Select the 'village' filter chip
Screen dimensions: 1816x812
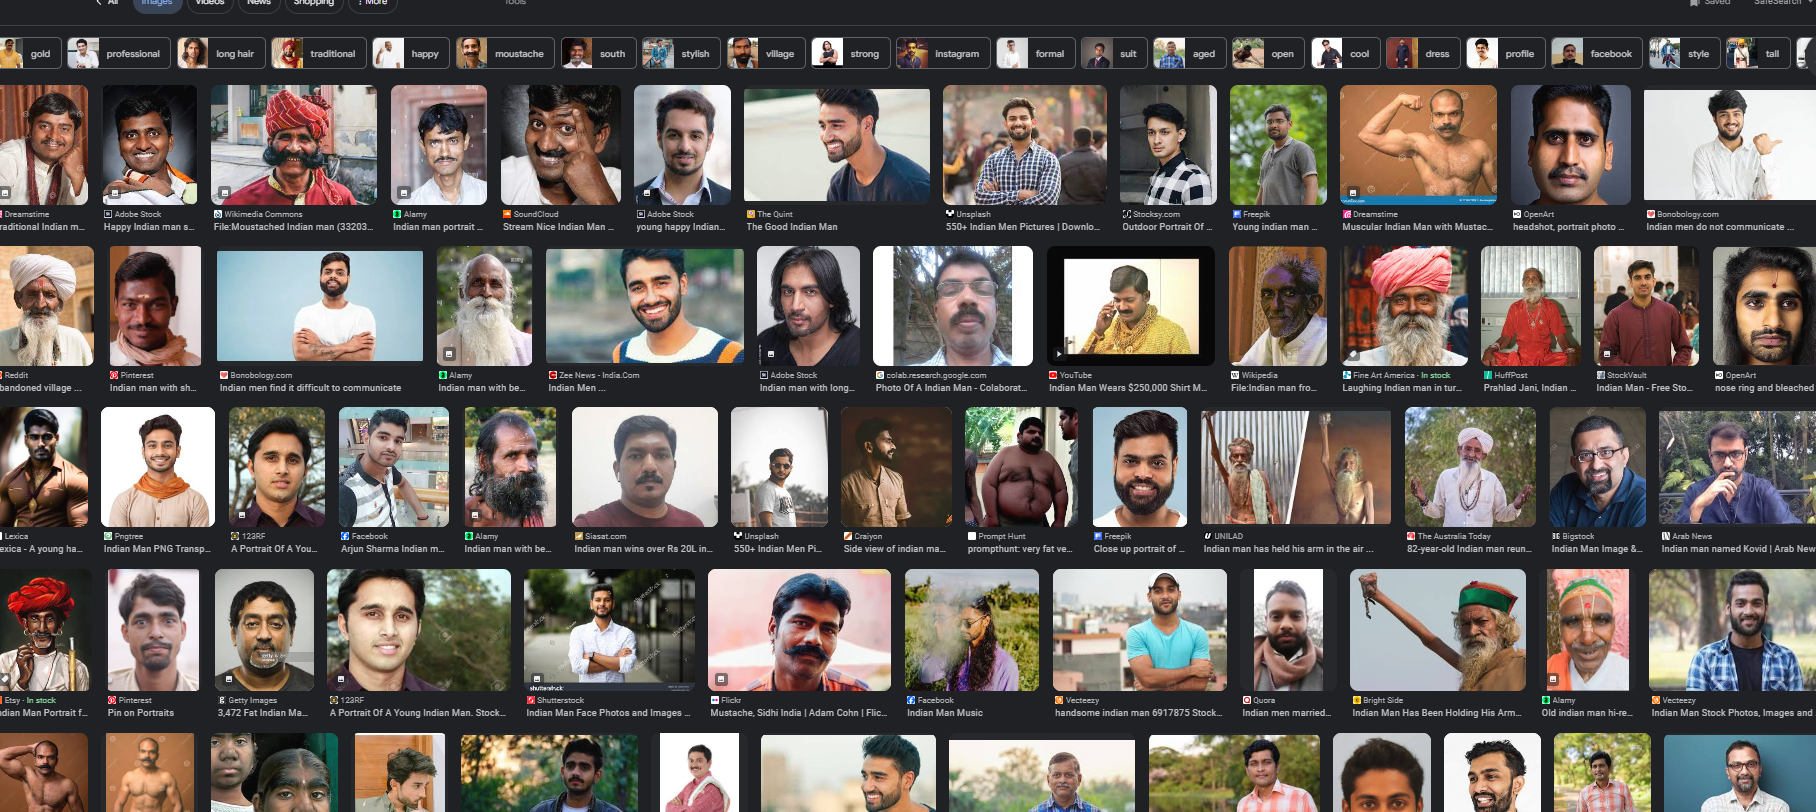click(765, 54)
